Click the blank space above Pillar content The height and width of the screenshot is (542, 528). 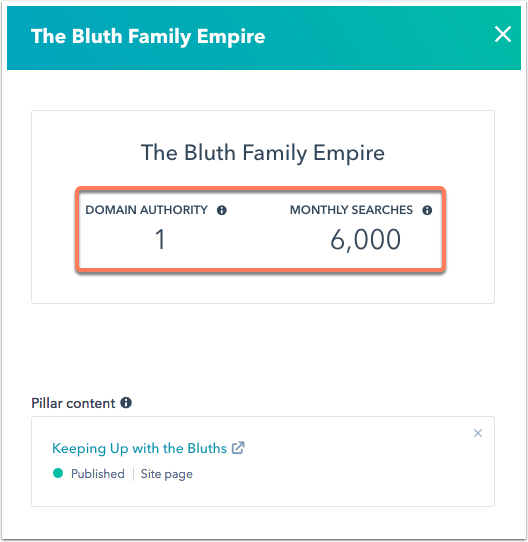[263, 349]
